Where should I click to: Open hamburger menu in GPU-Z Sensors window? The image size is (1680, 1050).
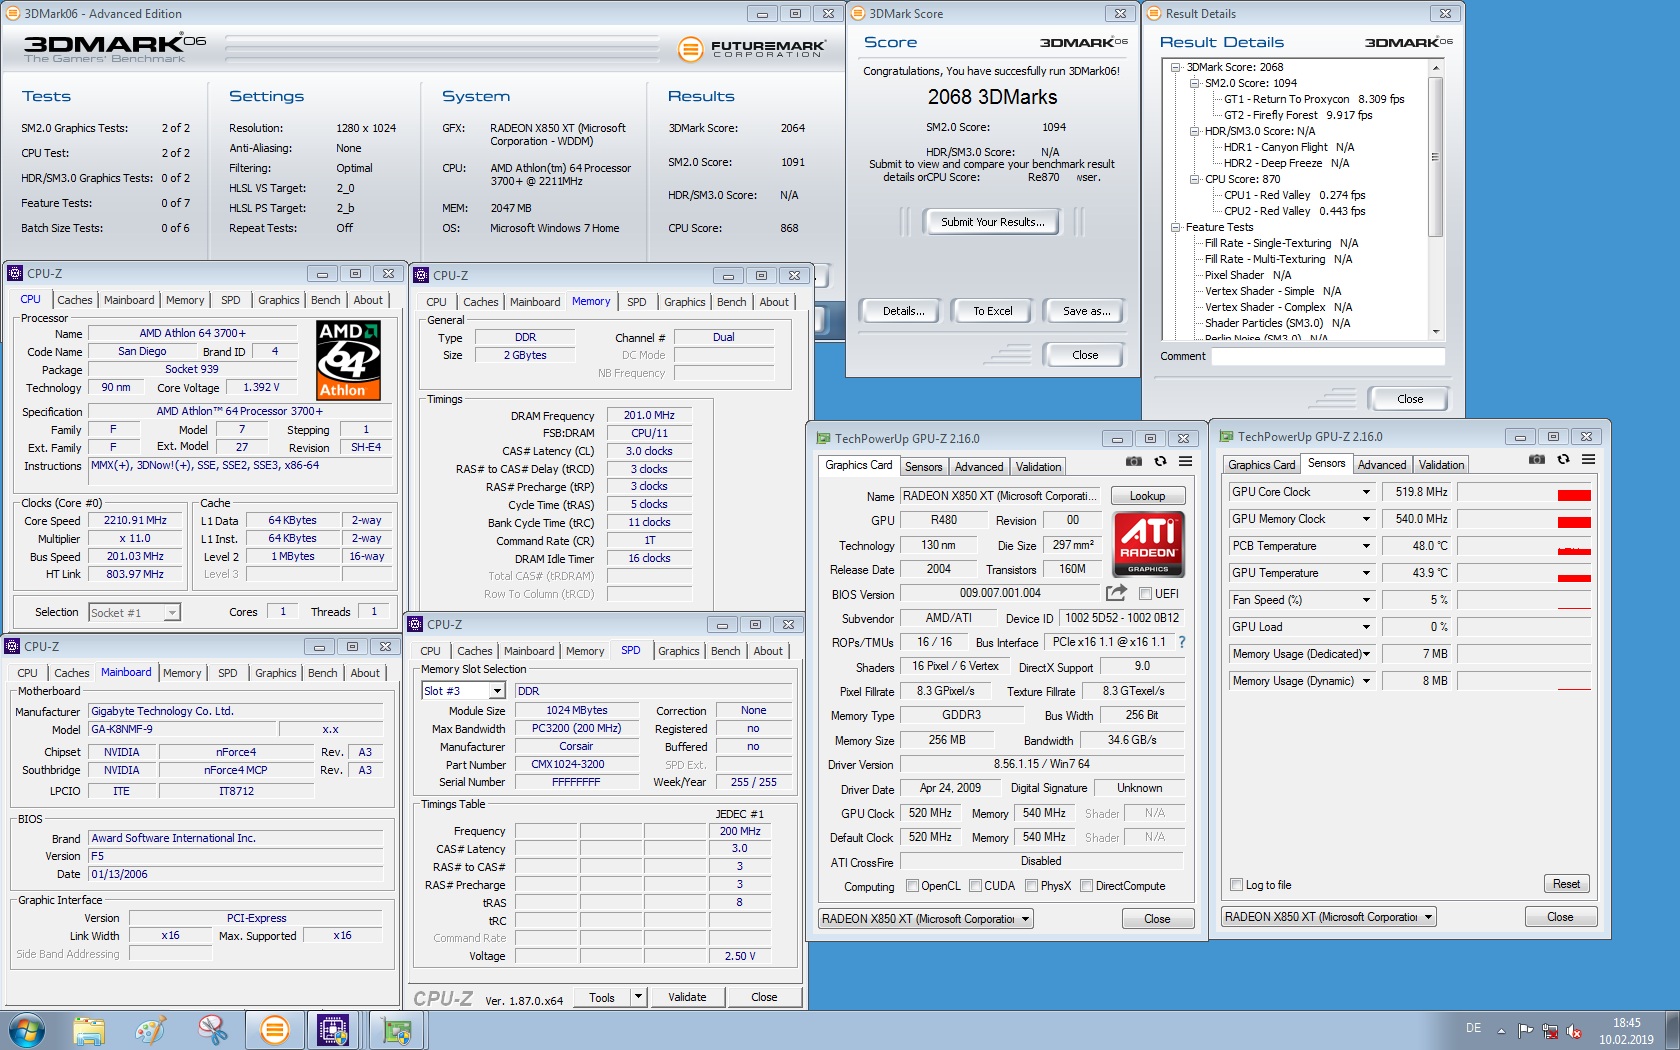click(1588, 459)
